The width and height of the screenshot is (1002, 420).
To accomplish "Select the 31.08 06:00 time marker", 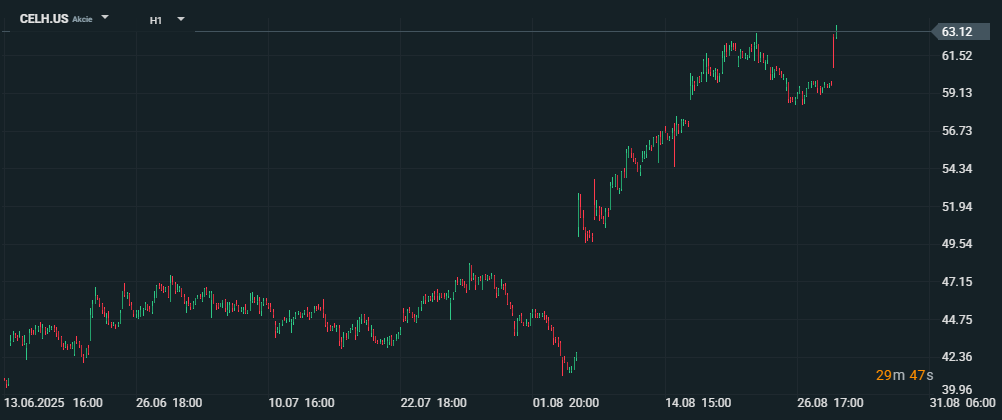I will (x=962, y=403).
